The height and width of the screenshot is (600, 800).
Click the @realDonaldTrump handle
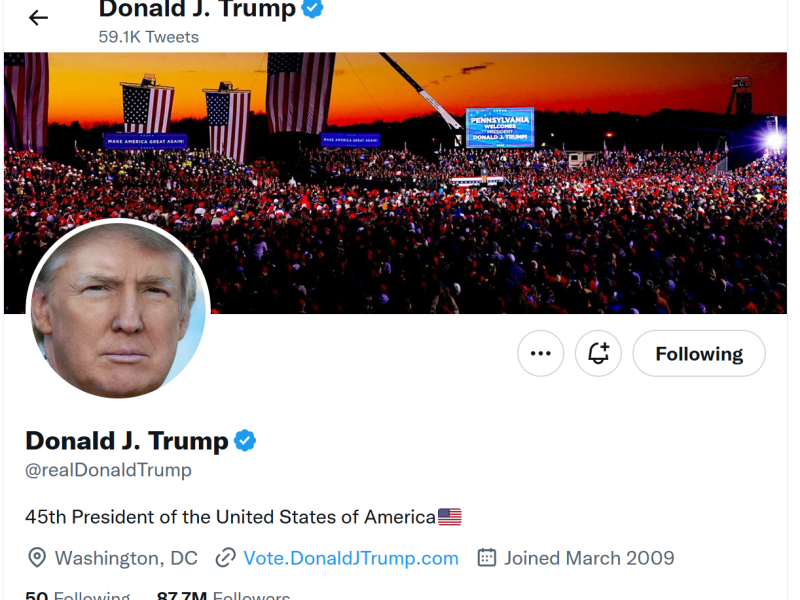click(x=108, y=470)
